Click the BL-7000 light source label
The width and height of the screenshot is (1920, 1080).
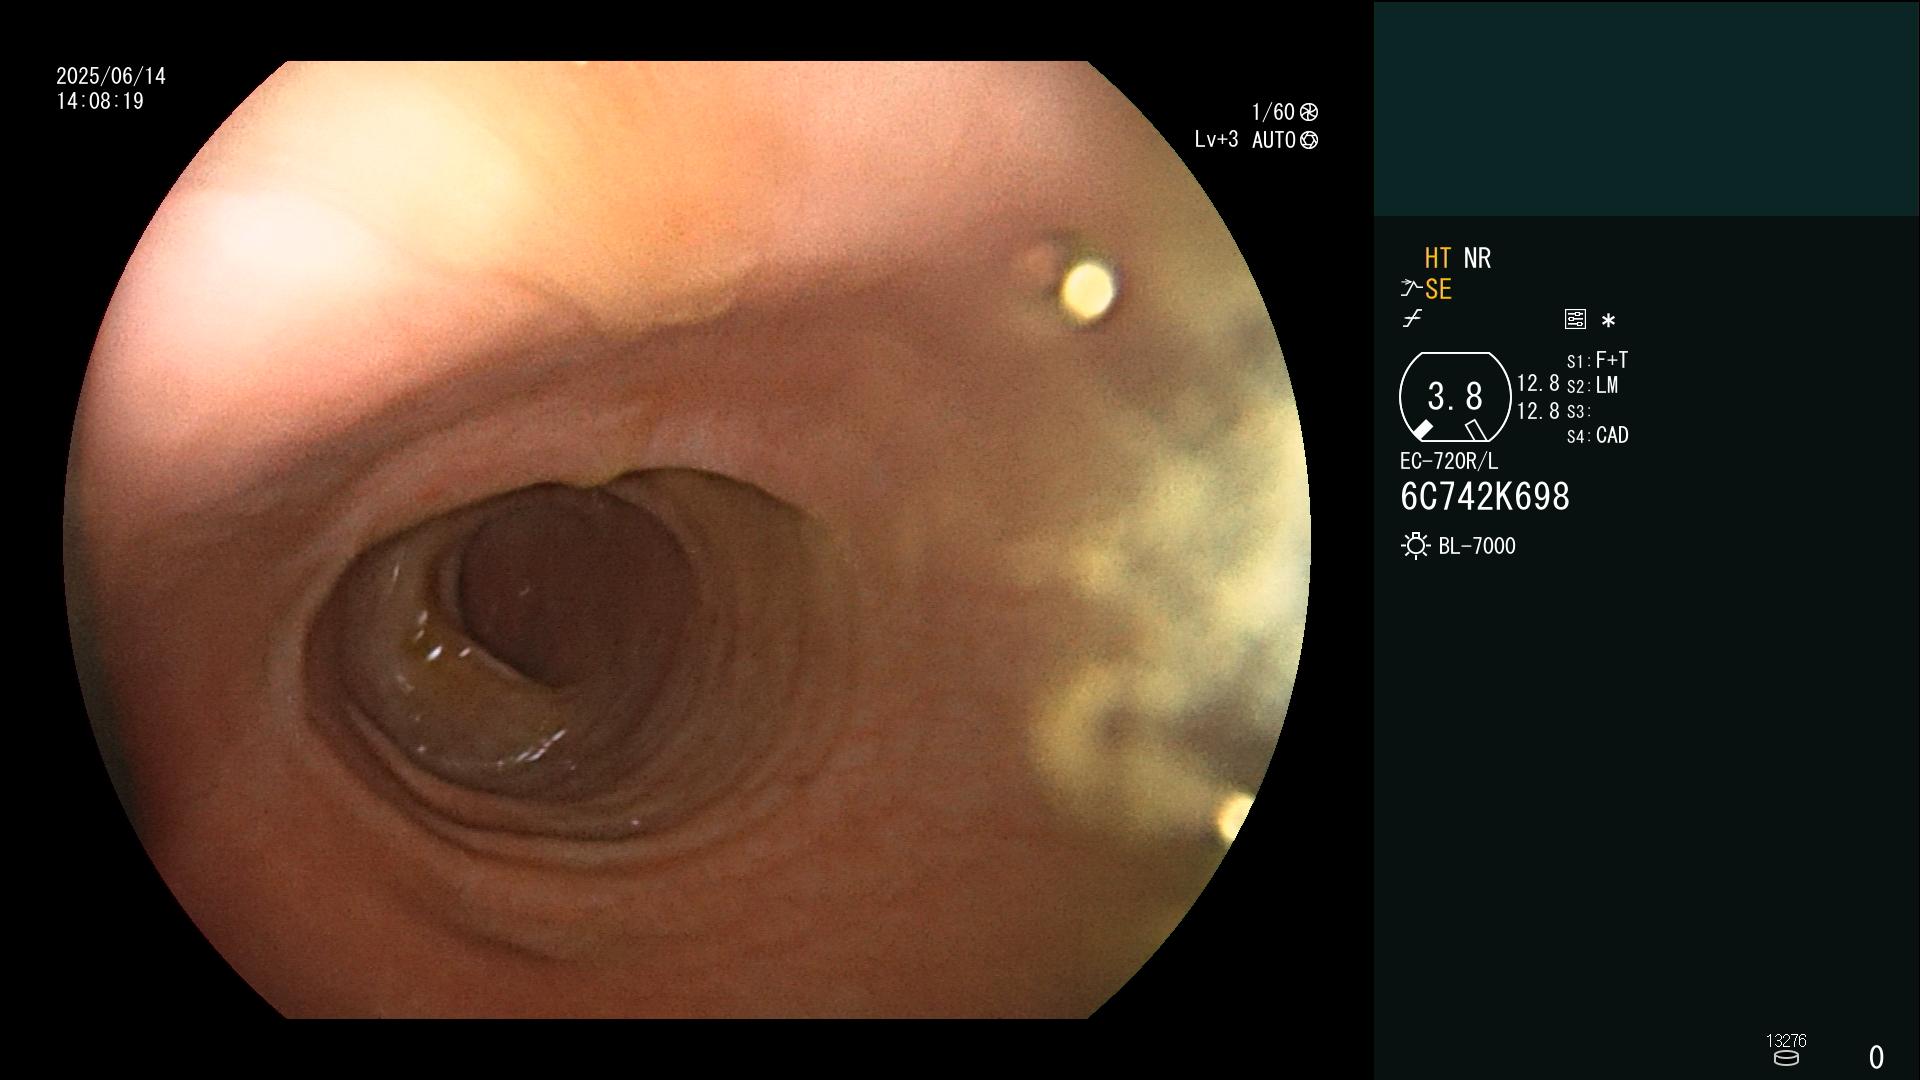coord(1477,546)
